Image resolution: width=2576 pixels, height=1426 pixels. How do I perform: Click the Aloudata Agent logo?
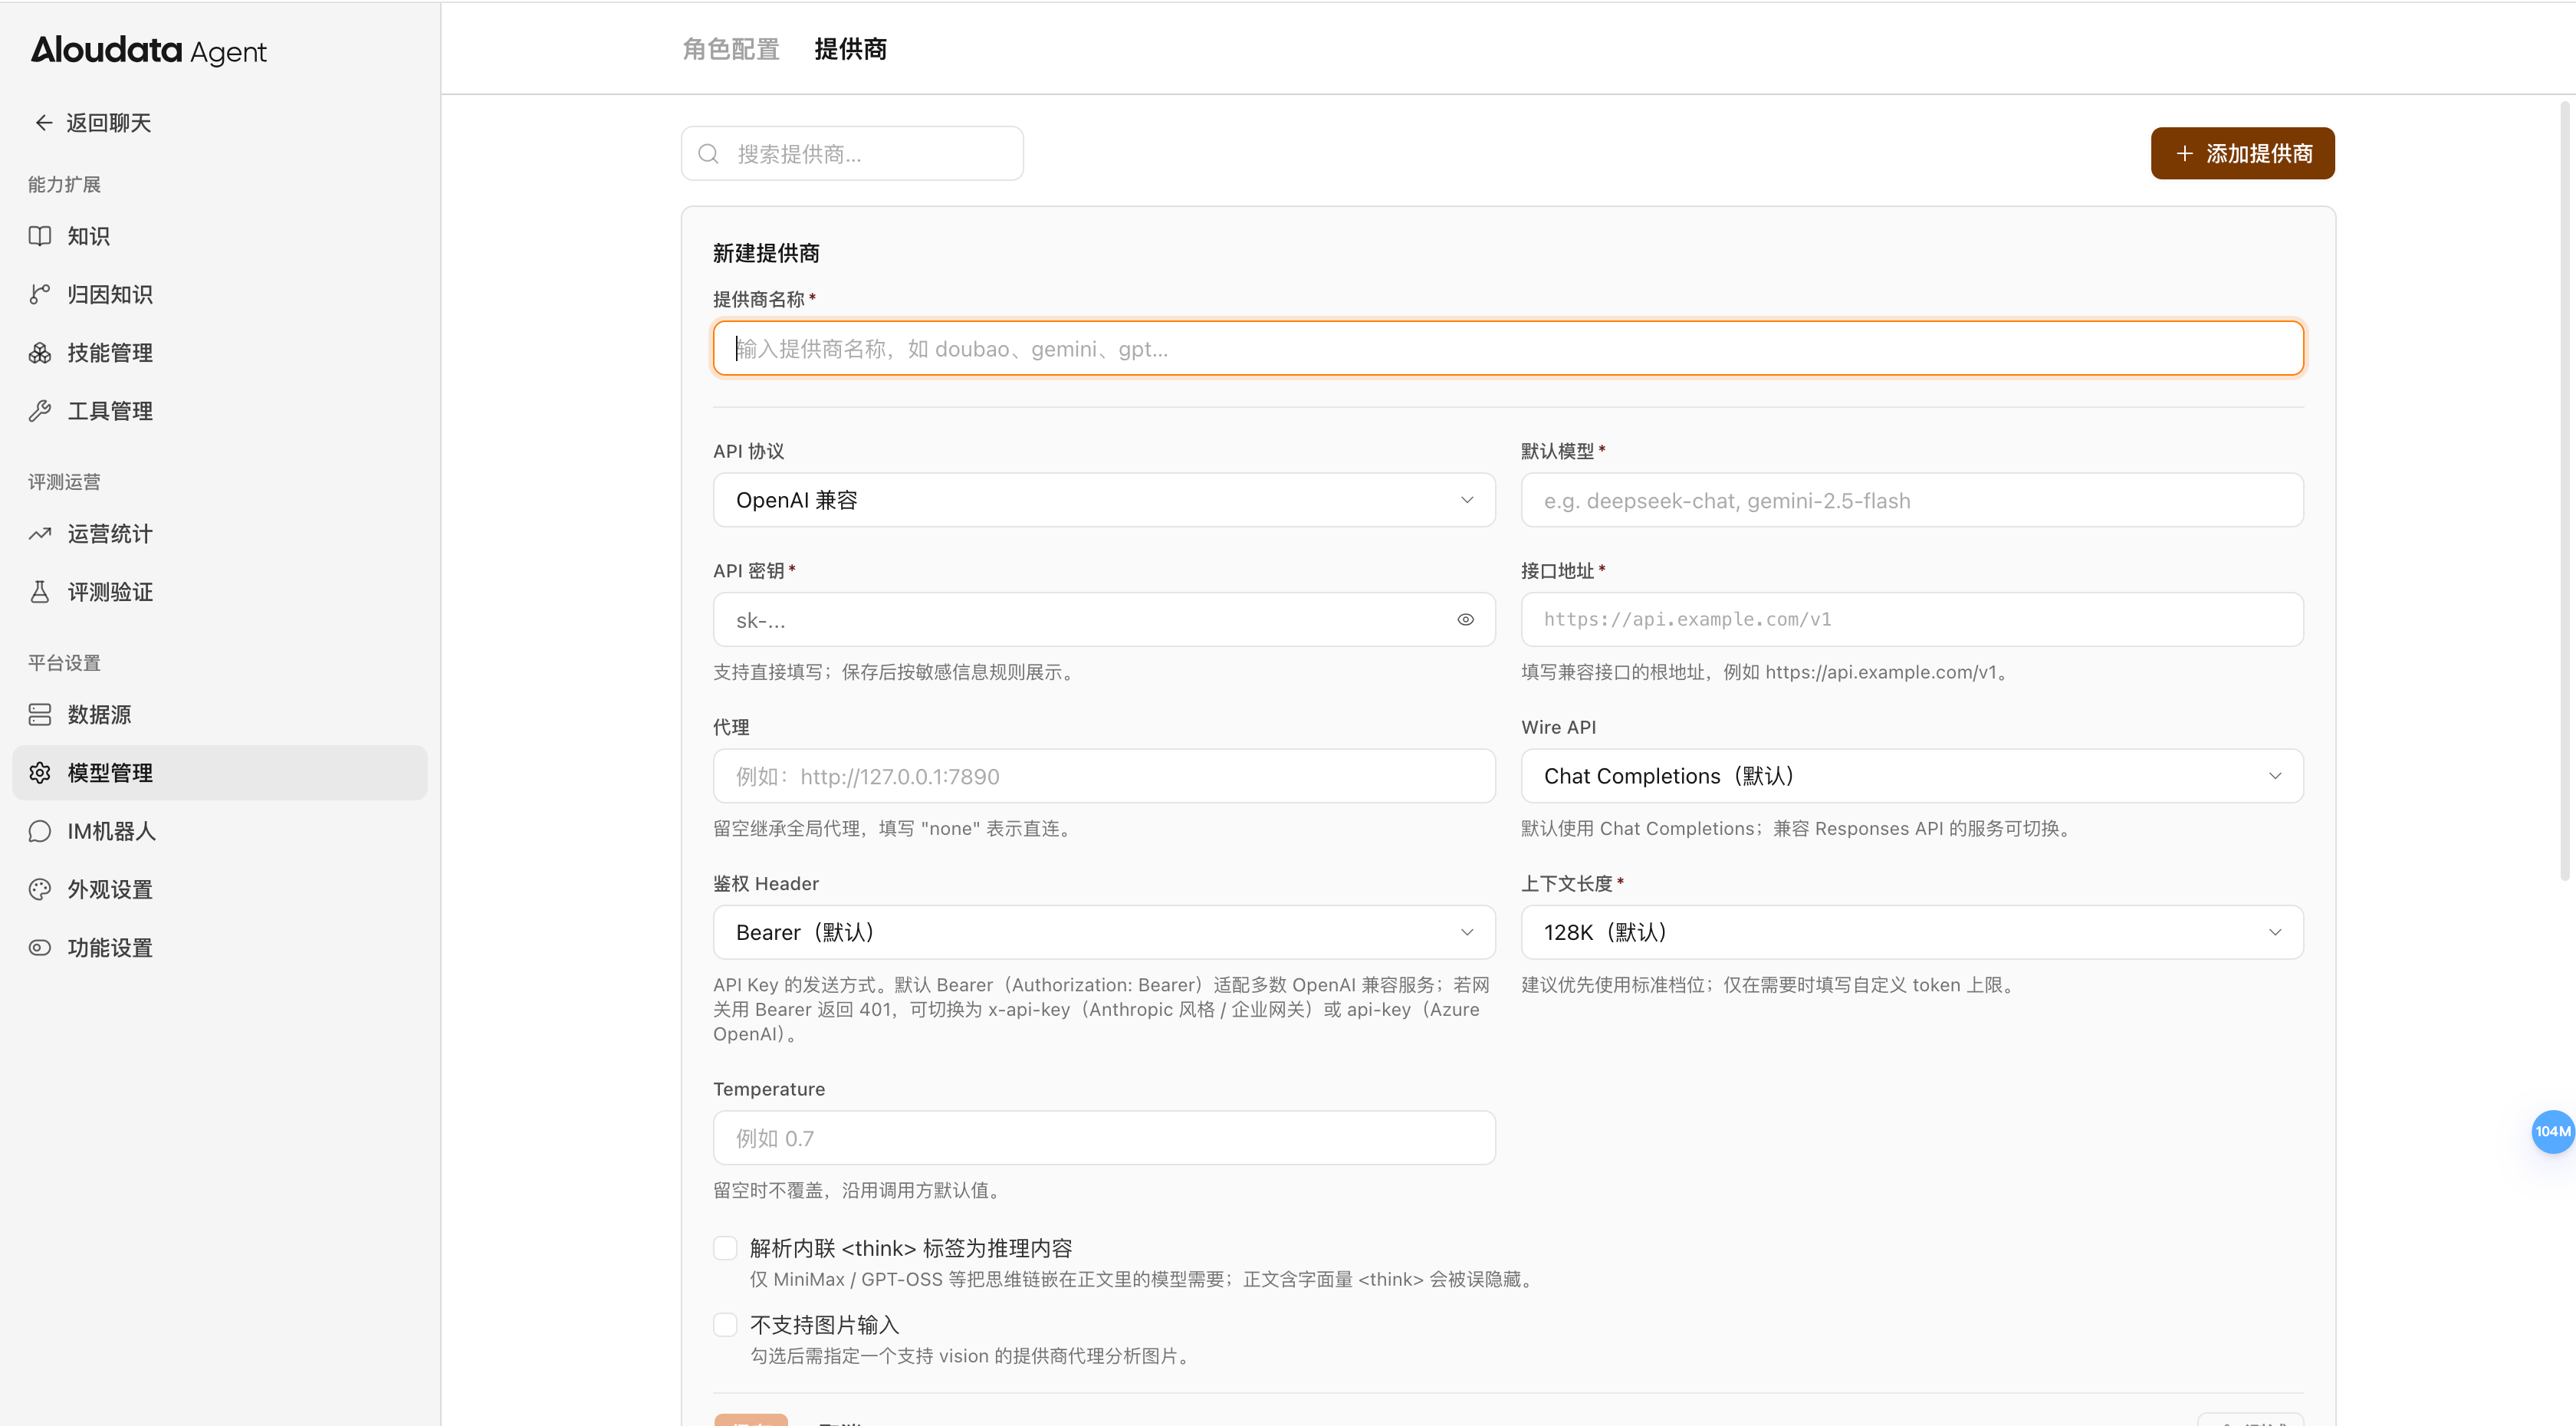click(148, 50)
